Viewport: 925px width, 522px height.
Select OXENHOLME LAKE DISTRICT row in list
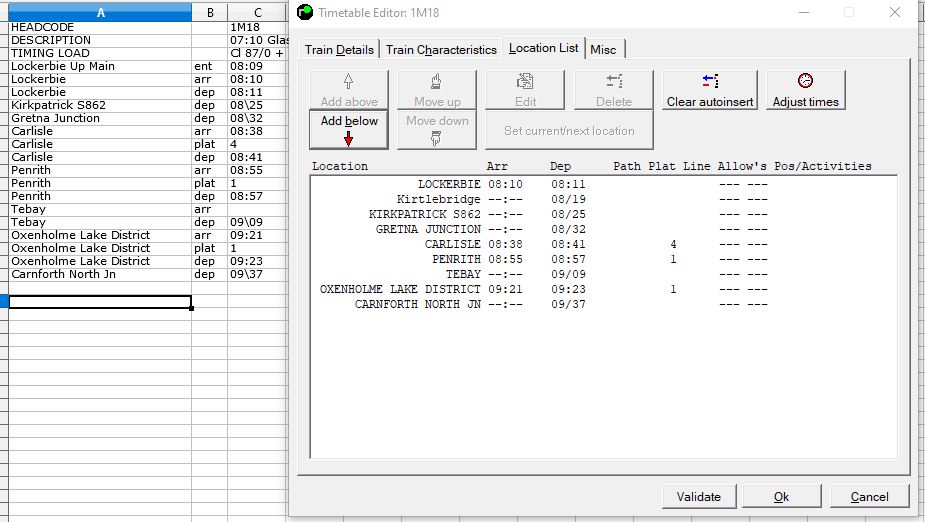pos(603,289)
